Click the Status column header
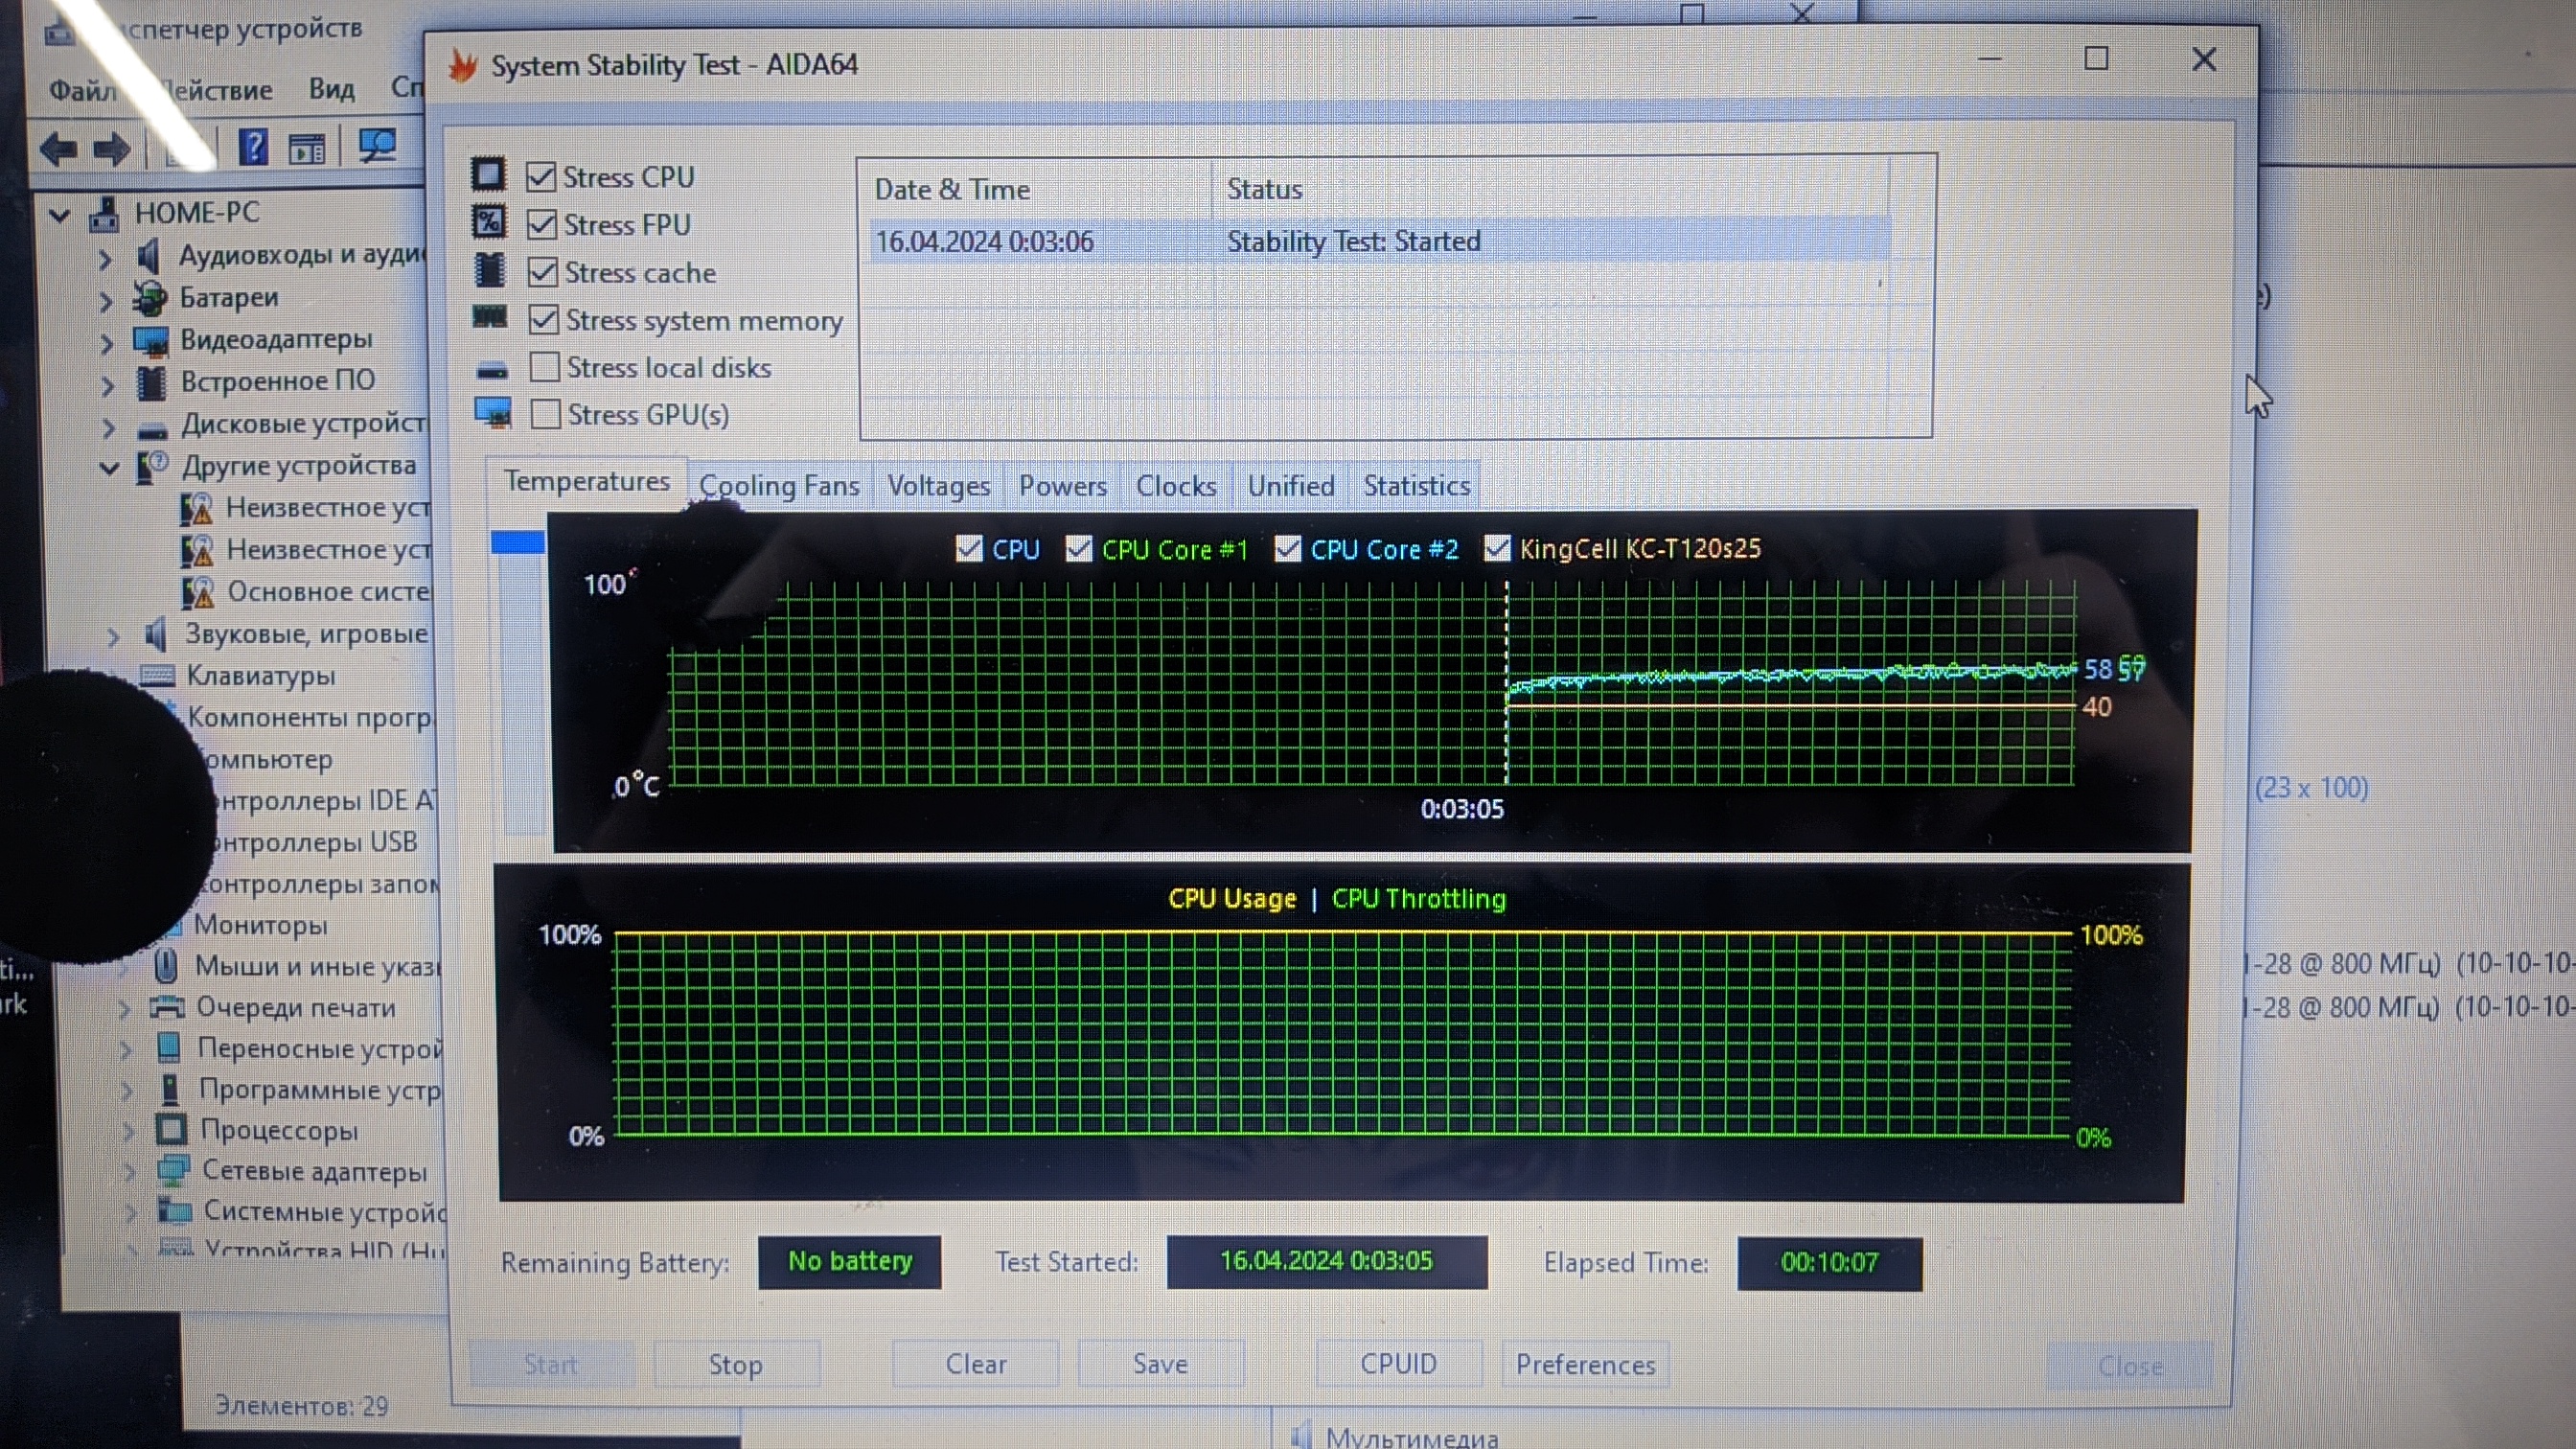 [x=1550, y=189]
